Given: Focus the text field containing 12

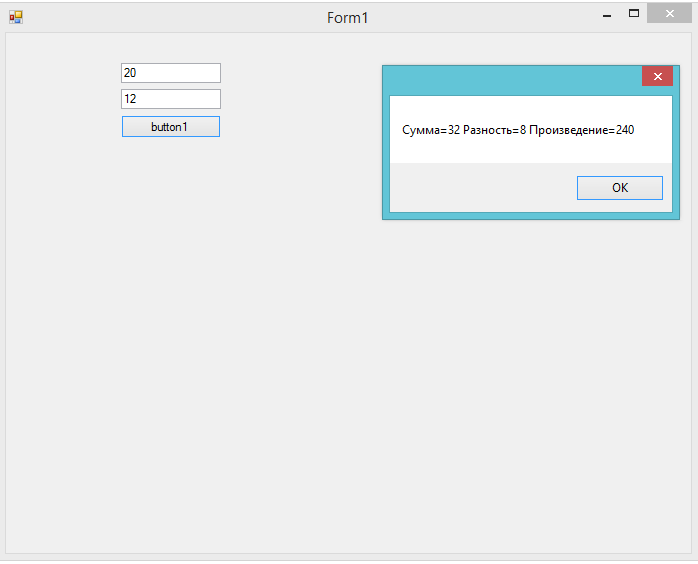Looking at the screenshot, I should 171,99.
